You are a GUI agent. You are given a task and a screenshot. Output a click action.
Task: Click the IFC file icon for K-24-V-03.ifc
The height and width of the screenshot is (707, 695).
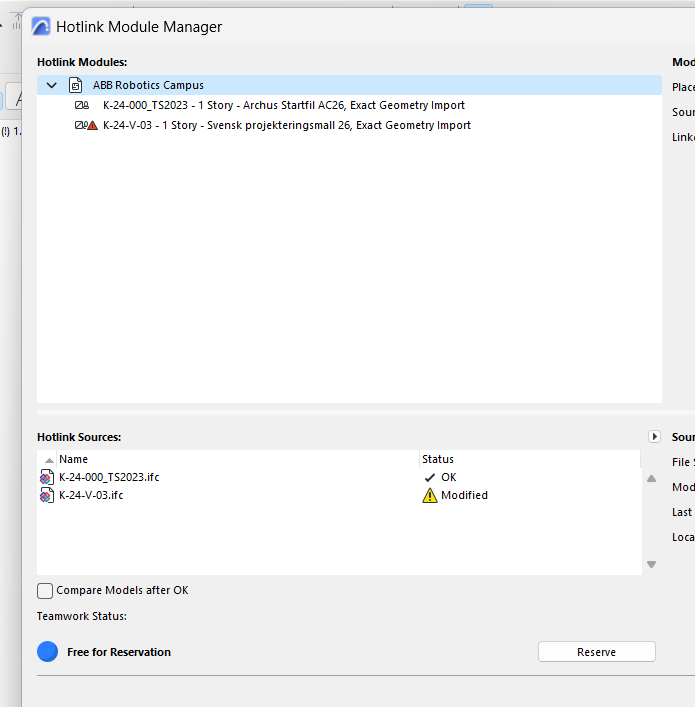[47, 495]
